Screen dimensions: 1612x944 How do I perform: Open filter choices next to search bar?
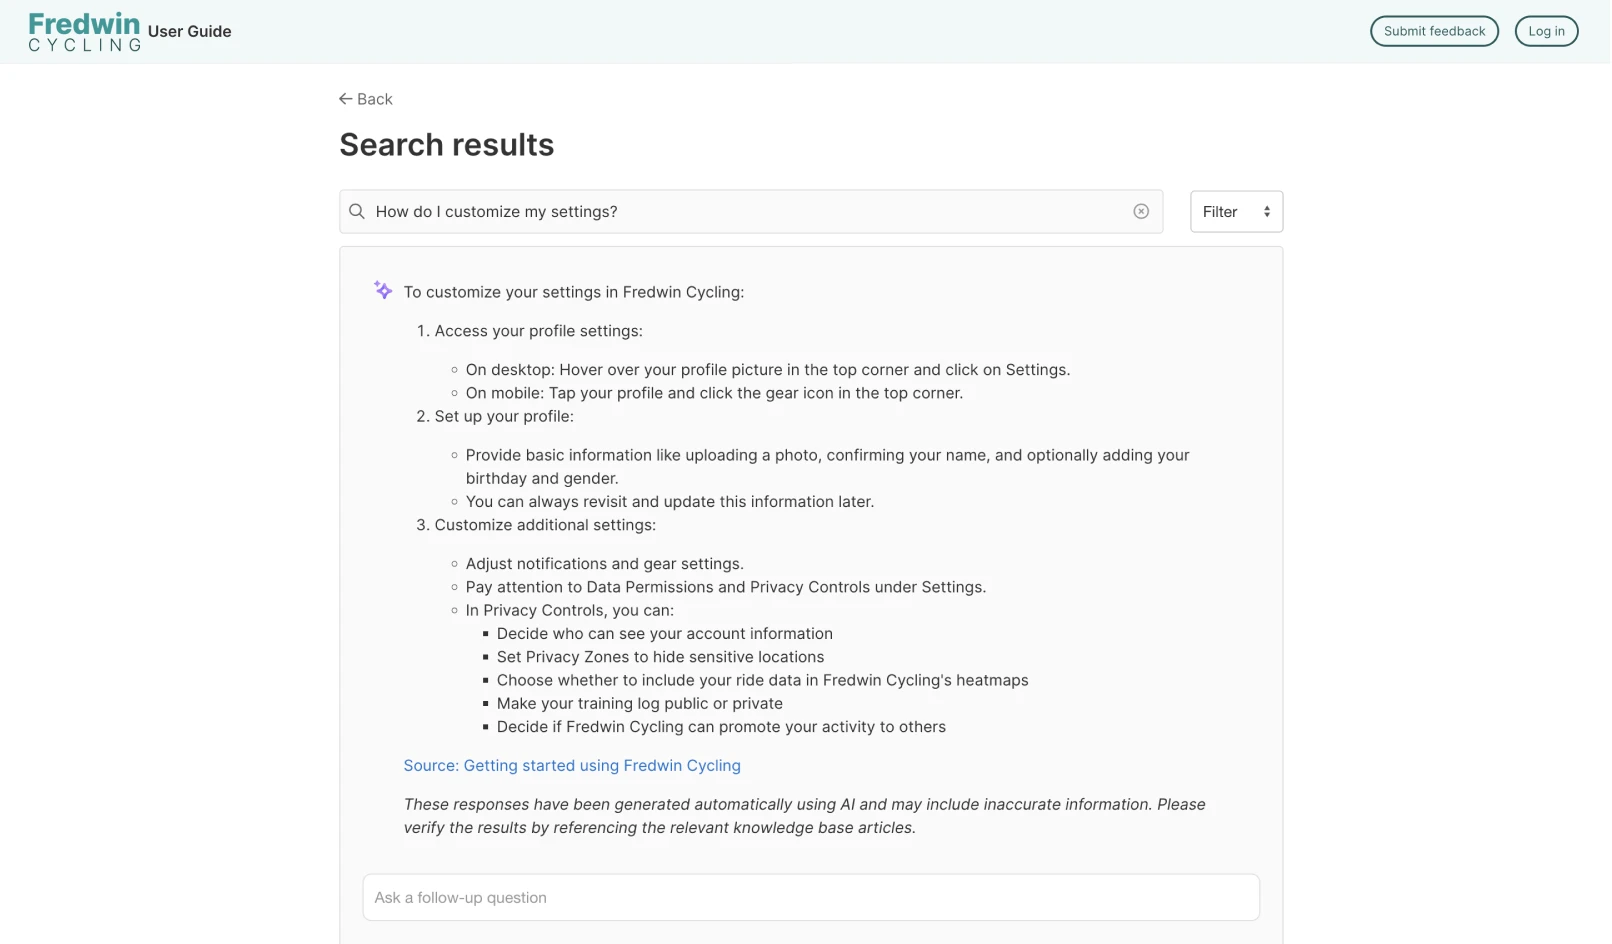point(1236,211)
